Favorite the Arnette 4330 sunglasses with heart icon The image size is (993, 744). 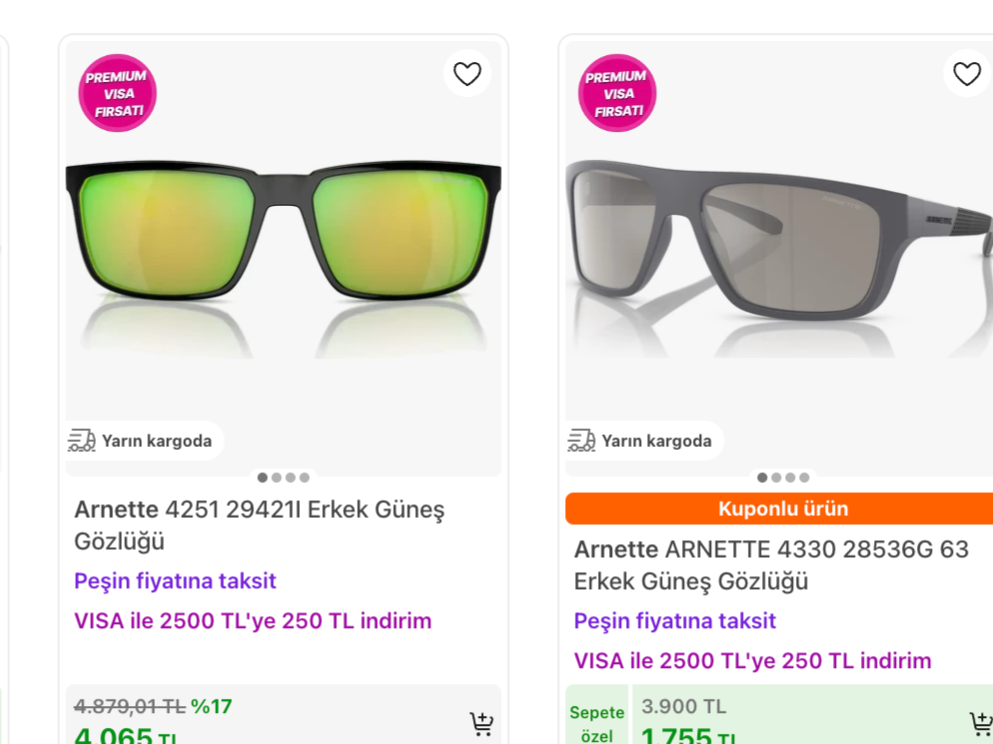click(967, 73)
